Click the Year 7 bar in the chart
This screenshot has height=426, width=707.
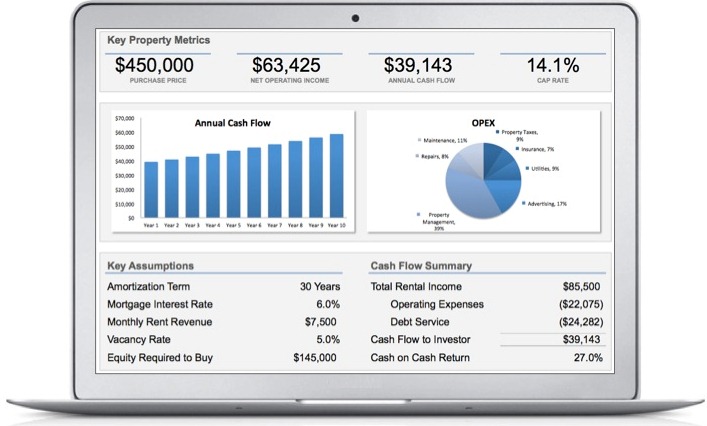click(275, 181)
